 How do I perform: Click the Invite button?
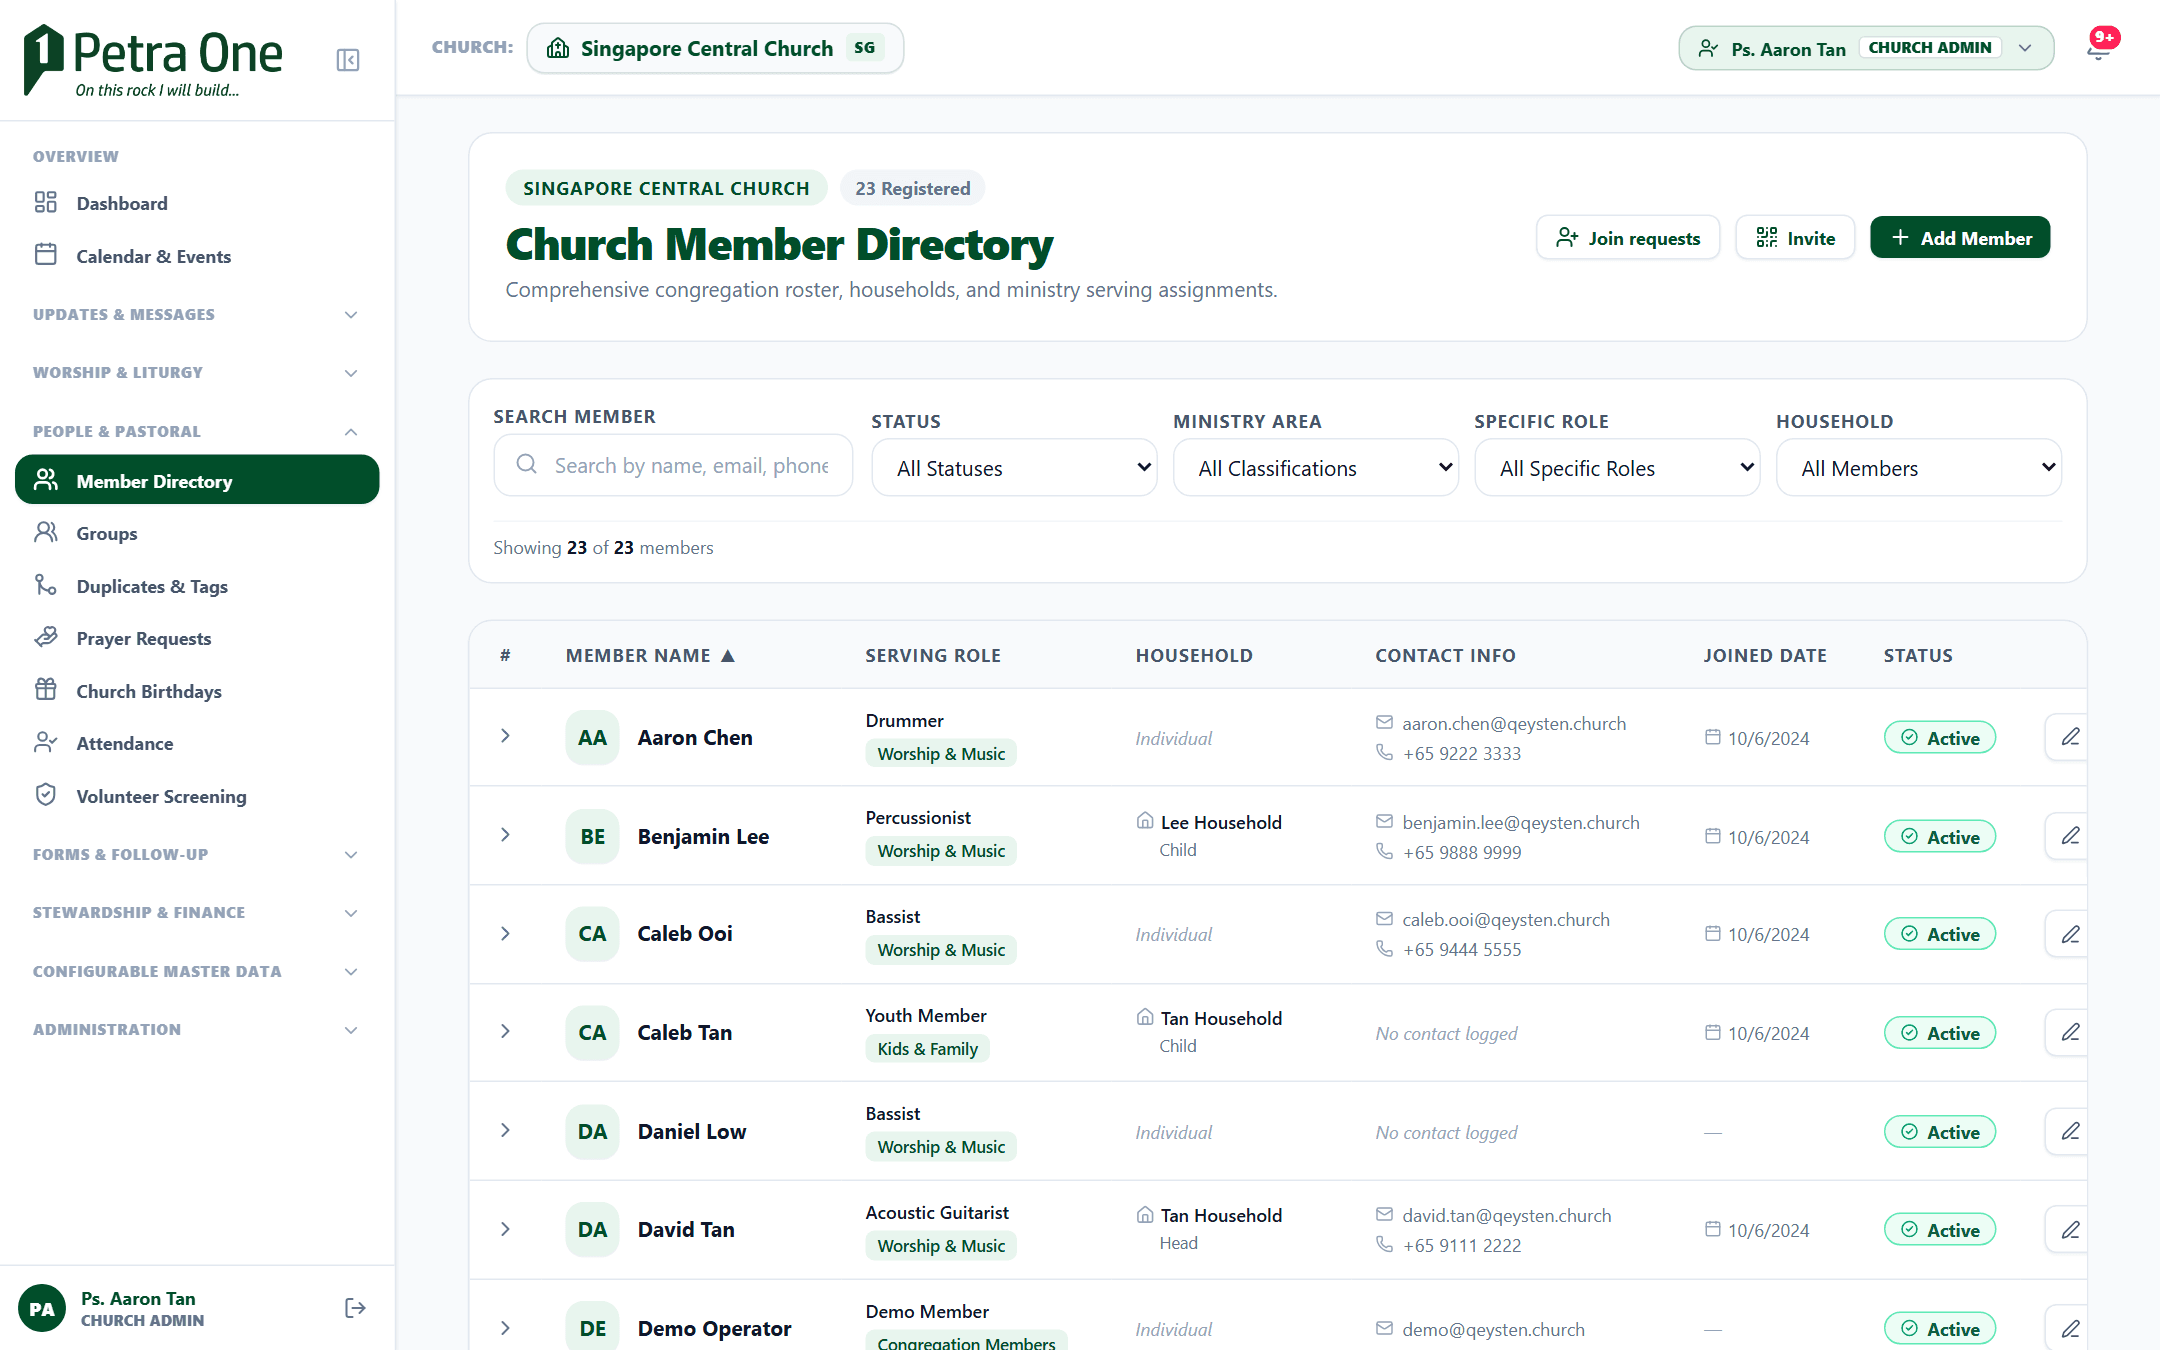1795,238
